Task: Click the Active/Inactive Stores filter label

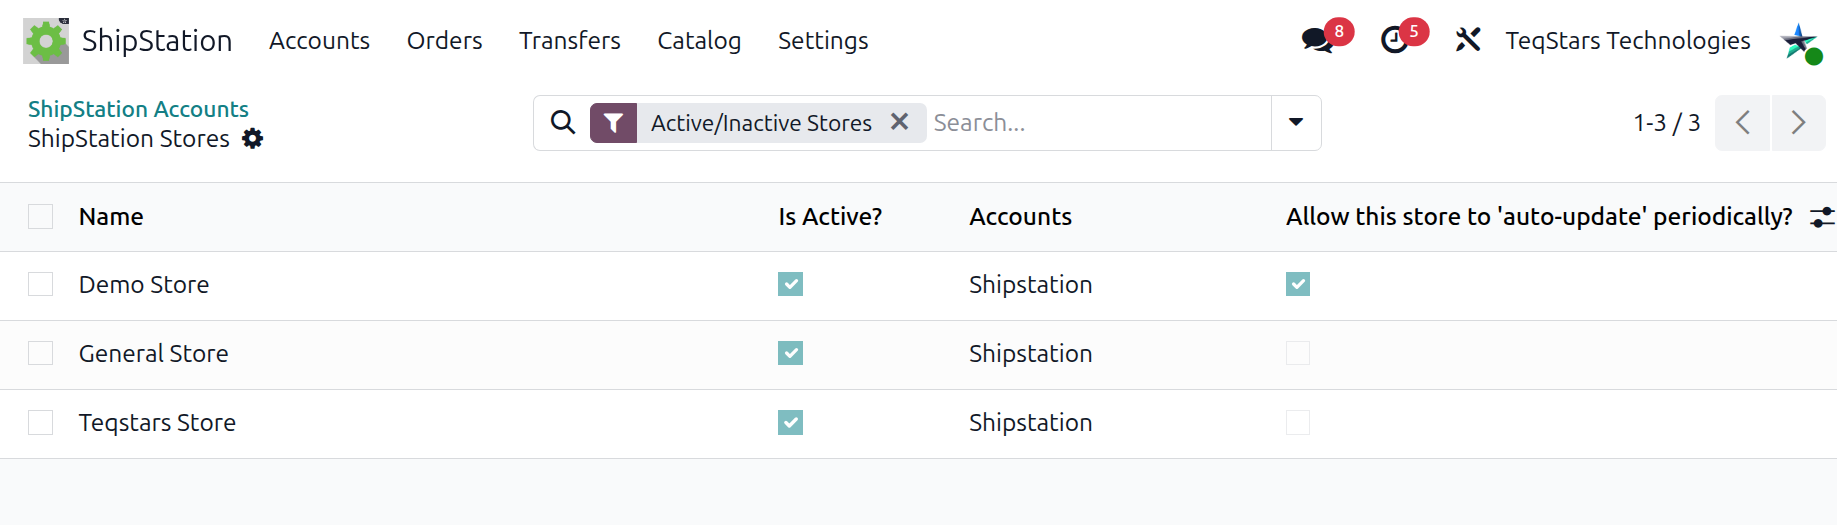Action: coord(761,123)
